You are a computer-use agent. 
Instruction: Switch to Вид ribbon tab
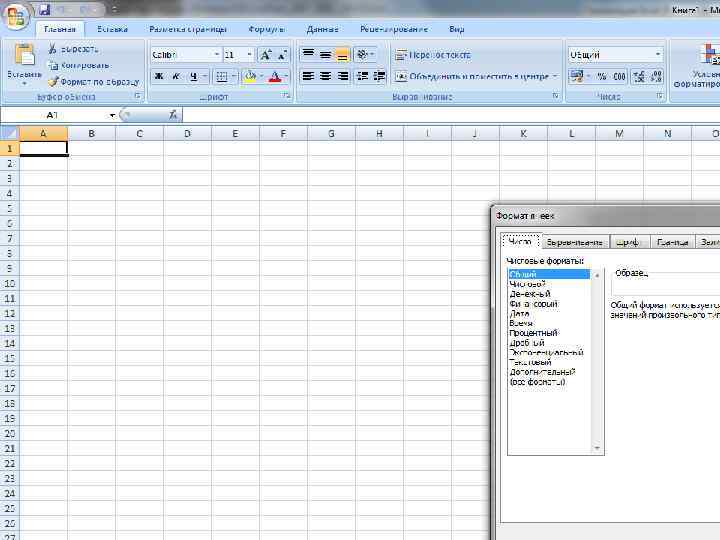click(456, 29)
